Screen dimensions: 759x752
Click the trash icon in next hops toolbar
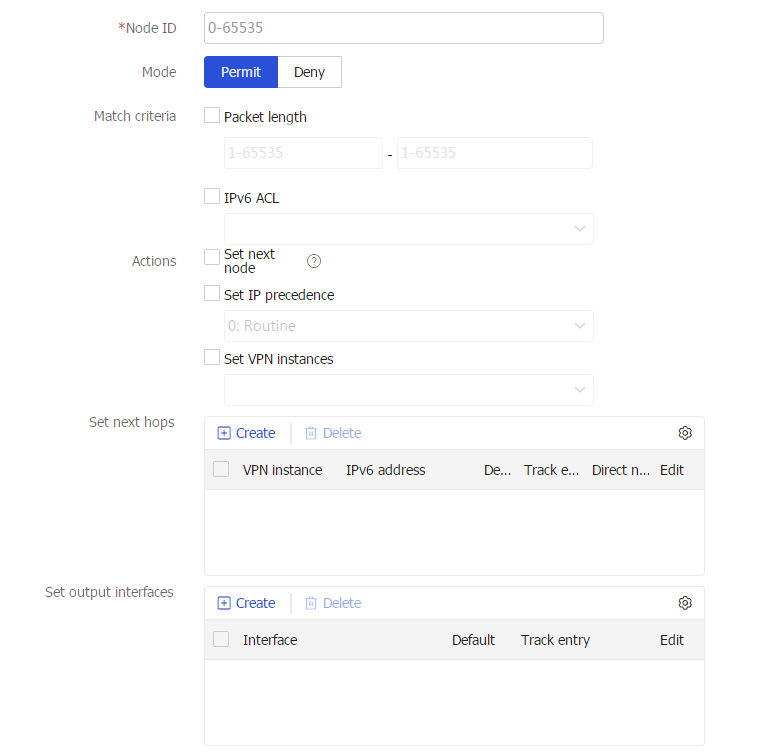click(x=311, y=433)
